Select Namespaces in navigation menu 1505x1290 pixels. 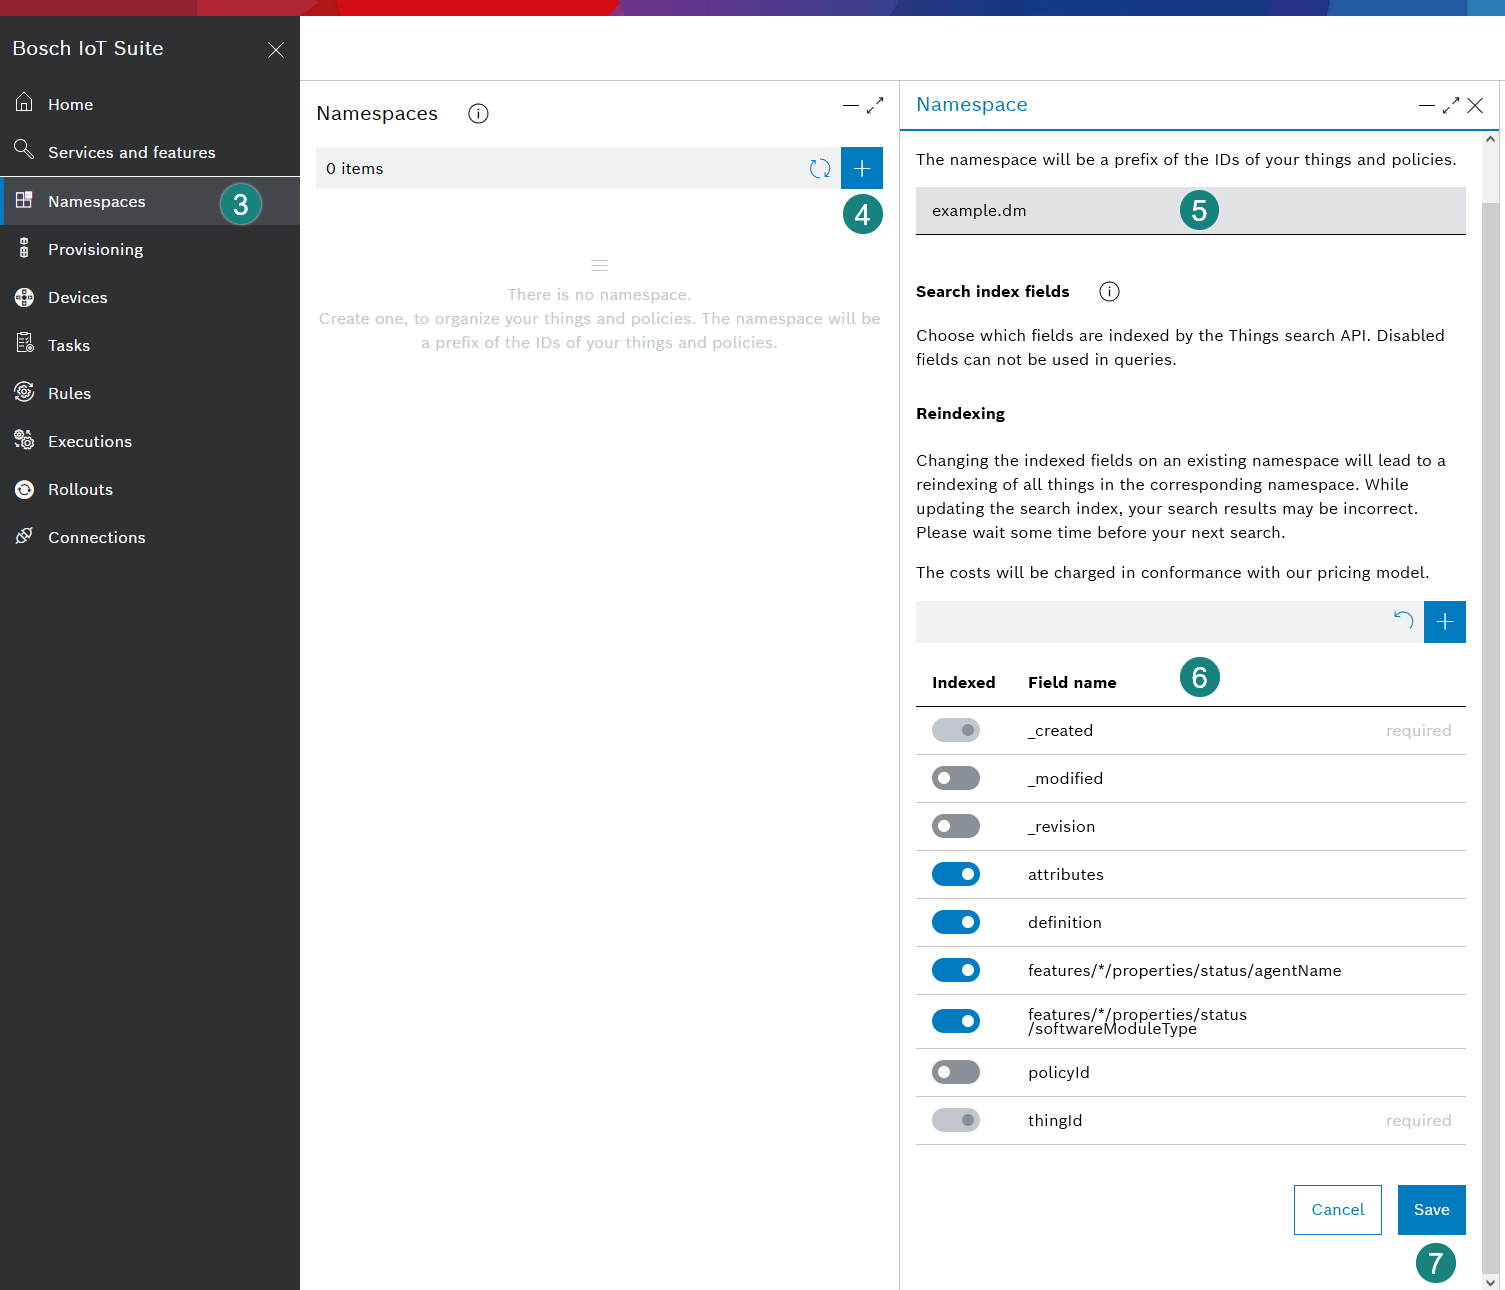[x=150, y=201]
